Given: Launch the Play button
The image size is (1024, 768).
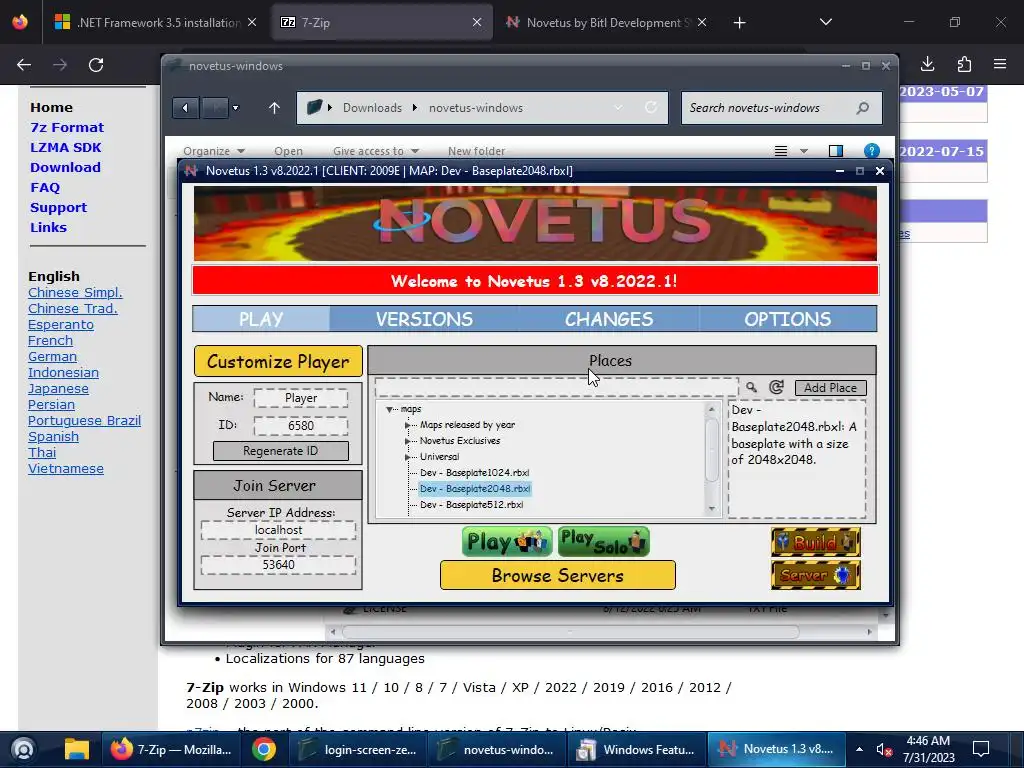Looking at the screenshot, I should click(x=507, y=542).
